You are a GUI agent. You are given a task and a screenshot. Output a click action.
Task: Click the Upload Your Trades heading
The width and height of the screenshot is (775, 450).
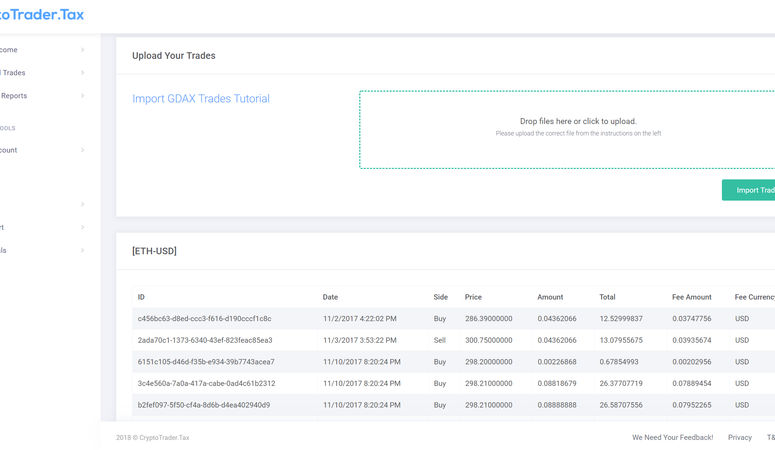[x=173, y=56]
